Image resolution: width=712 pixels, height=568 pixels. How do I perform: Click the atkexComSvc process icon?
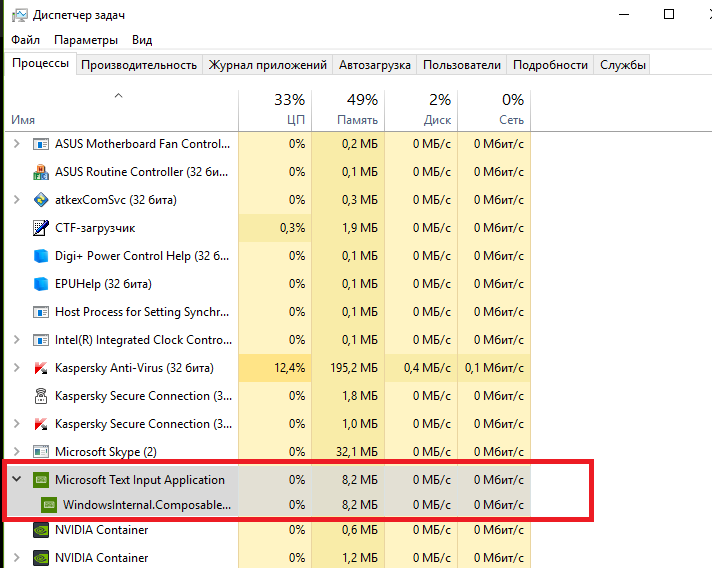41,200
